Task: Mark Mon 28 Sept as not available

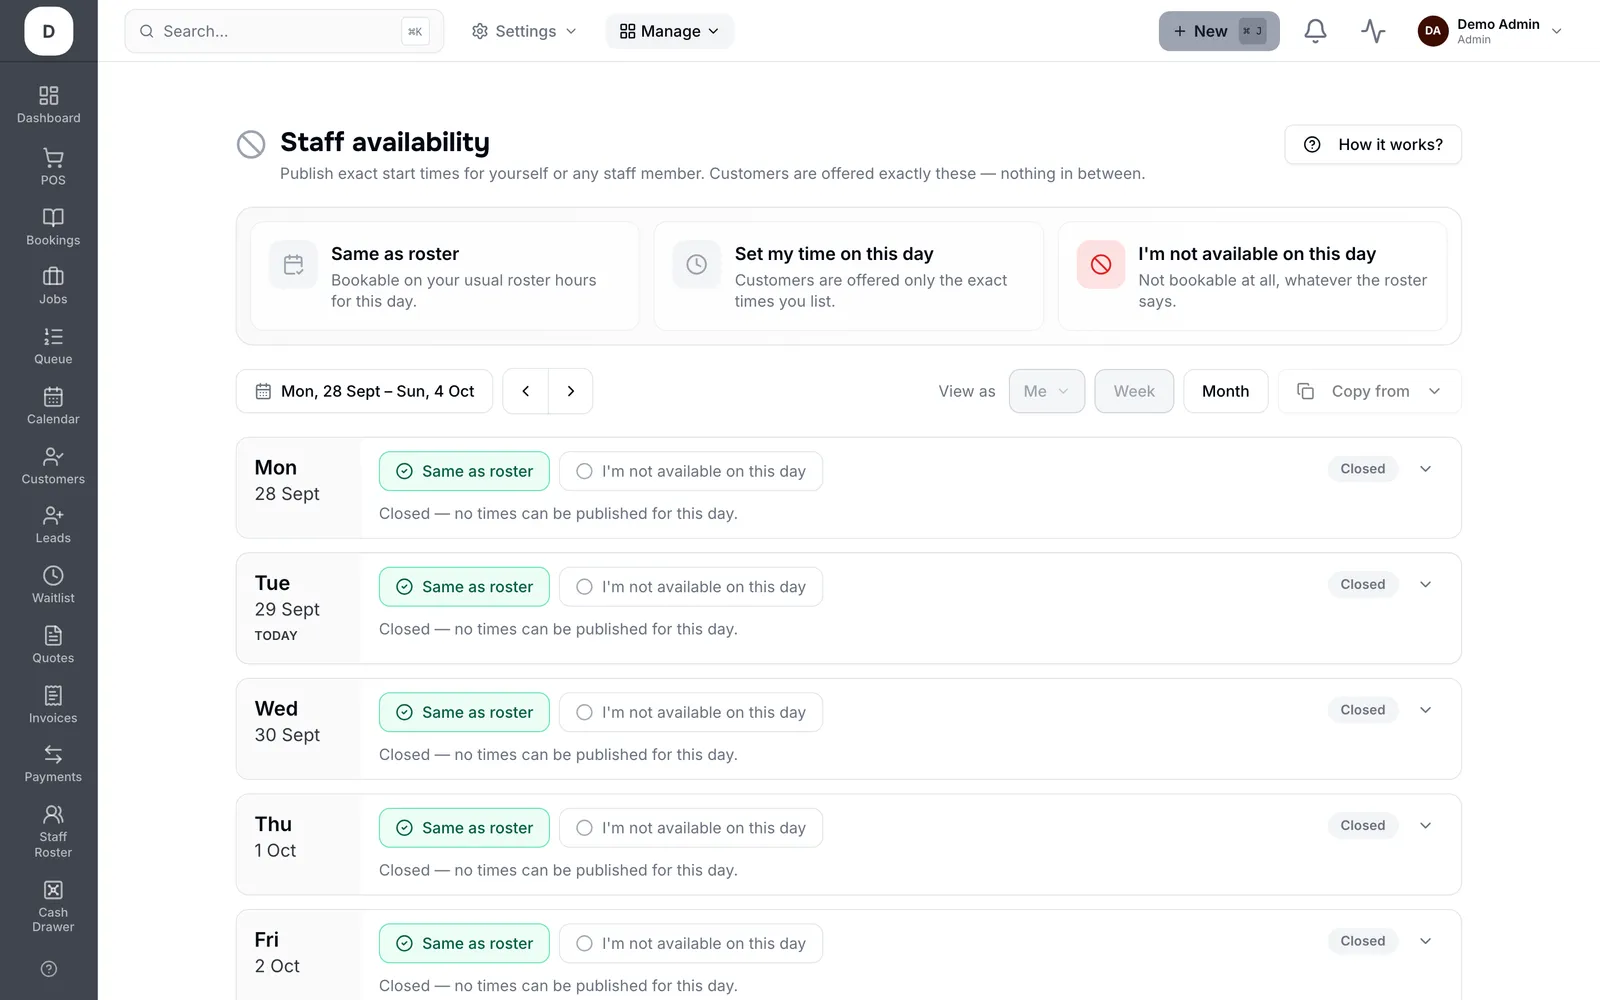Action: 691,471
